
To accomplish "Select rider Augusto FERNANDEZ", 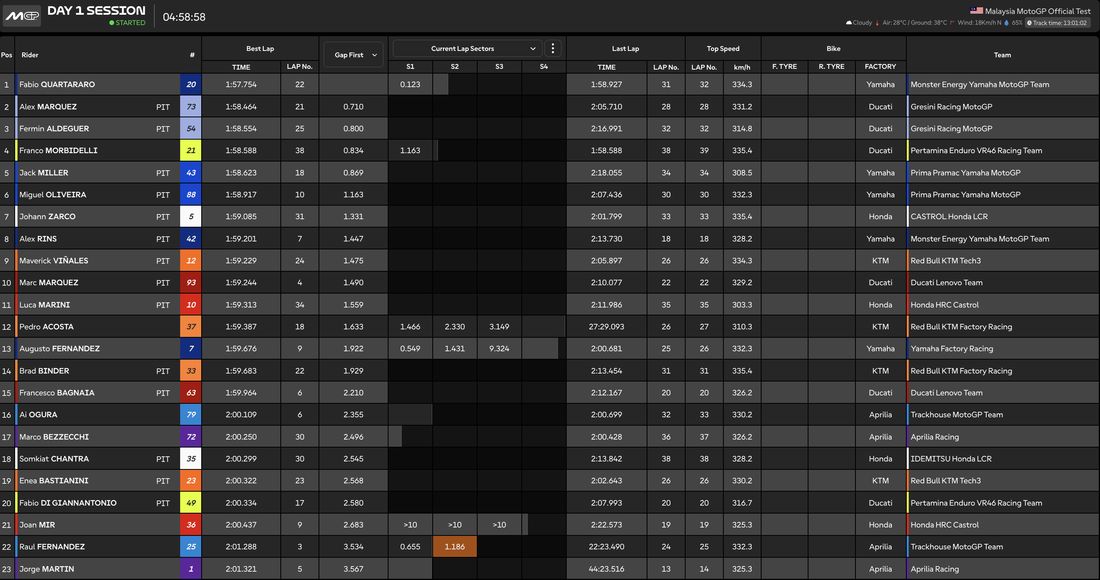I will pos(60,349).
